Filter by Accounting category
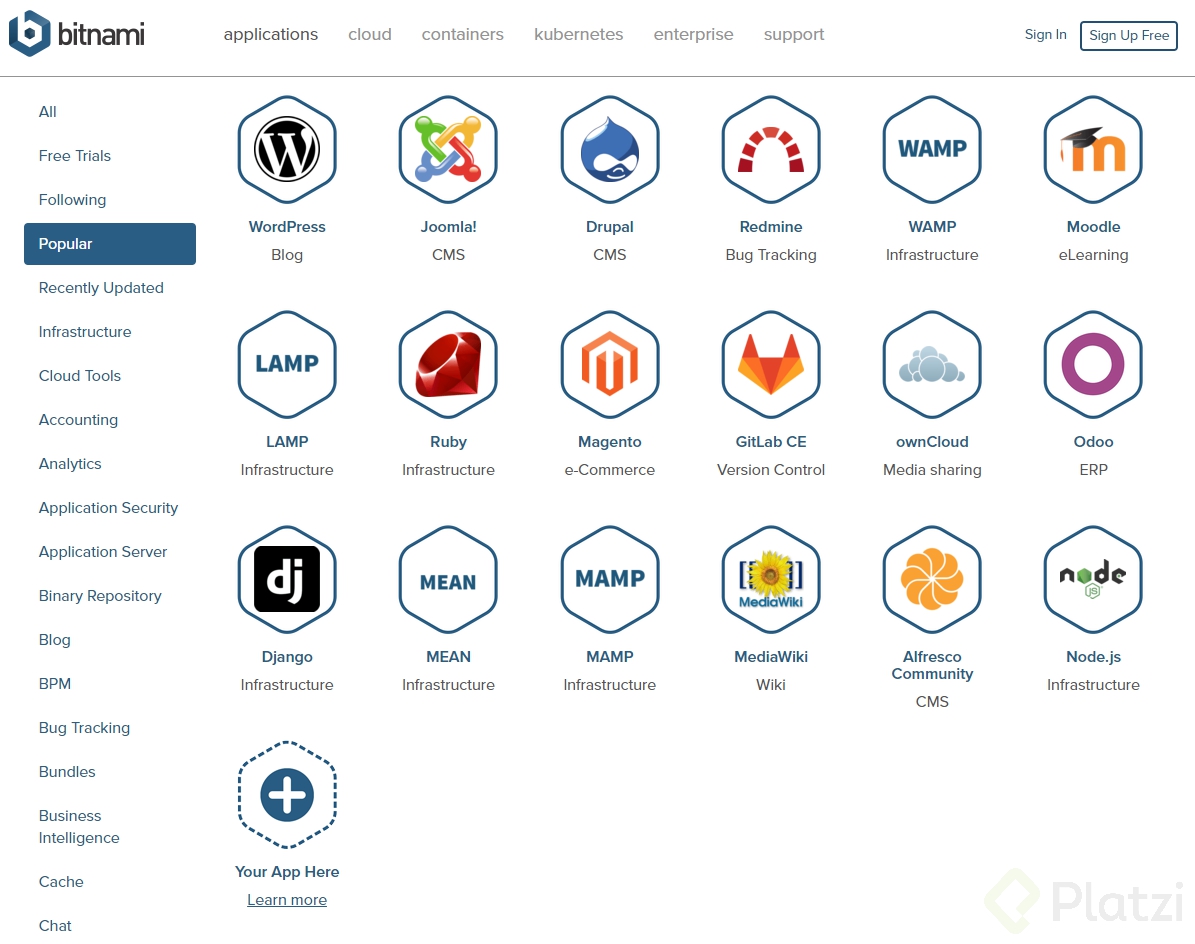1195x944 pixels. click(78, 420)
